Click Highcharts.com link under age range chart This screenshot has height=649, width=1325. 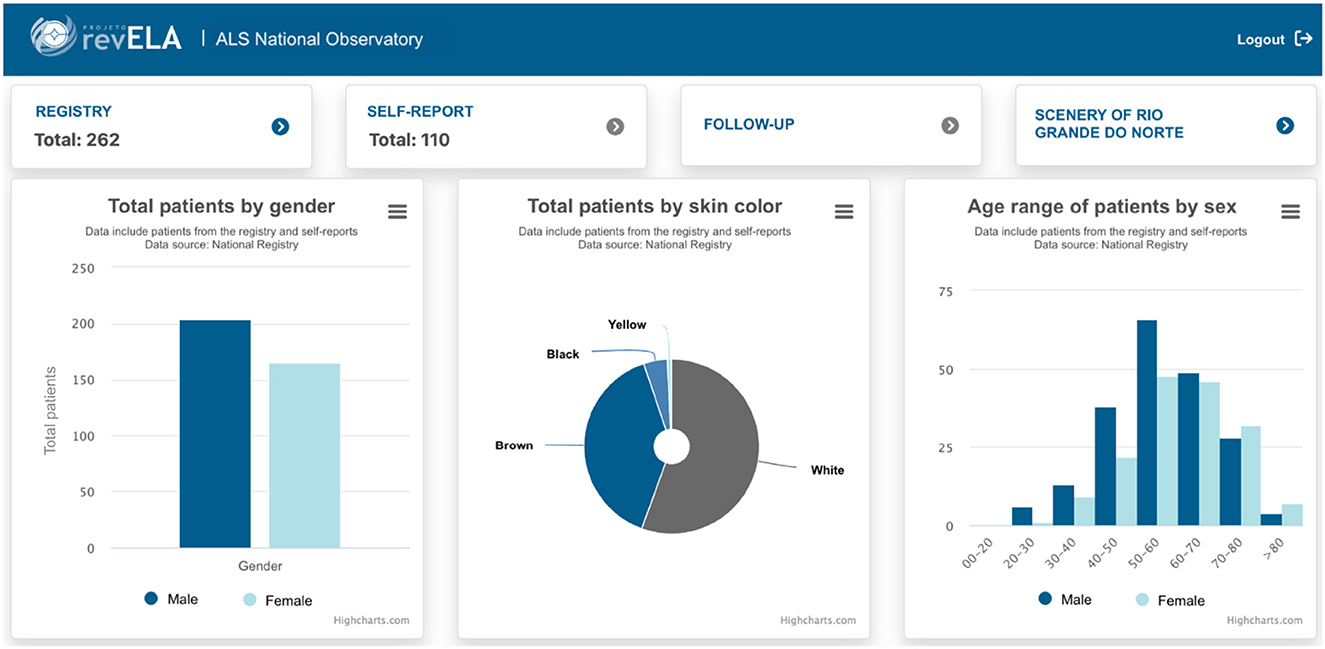[1264, 621]
